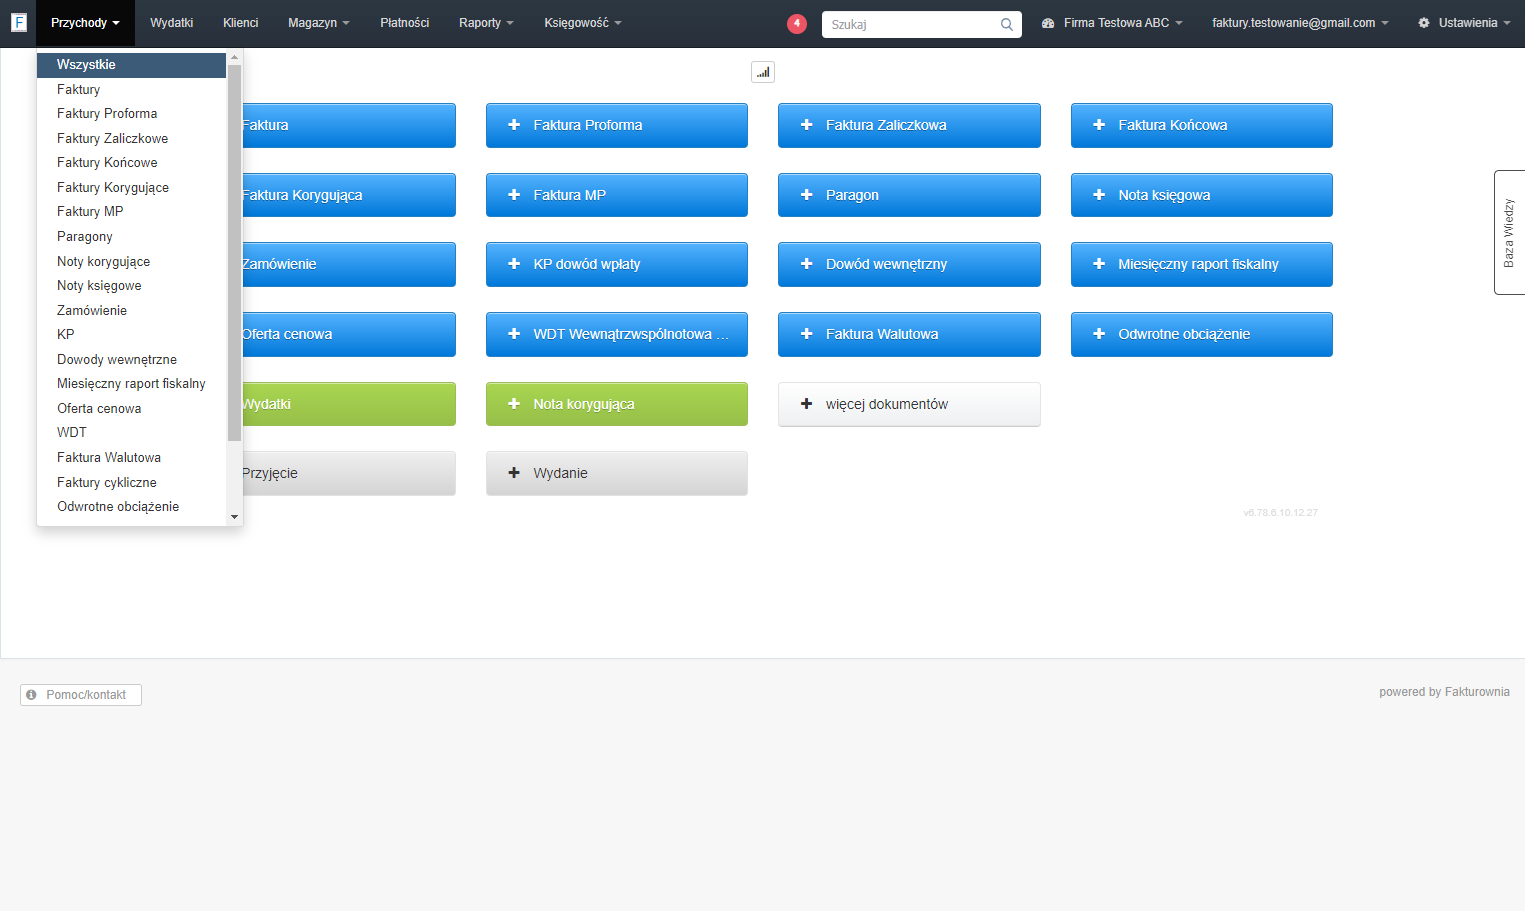Choose Odwrotne obciążenie from the dropdown list

click(x=131, y=507)
